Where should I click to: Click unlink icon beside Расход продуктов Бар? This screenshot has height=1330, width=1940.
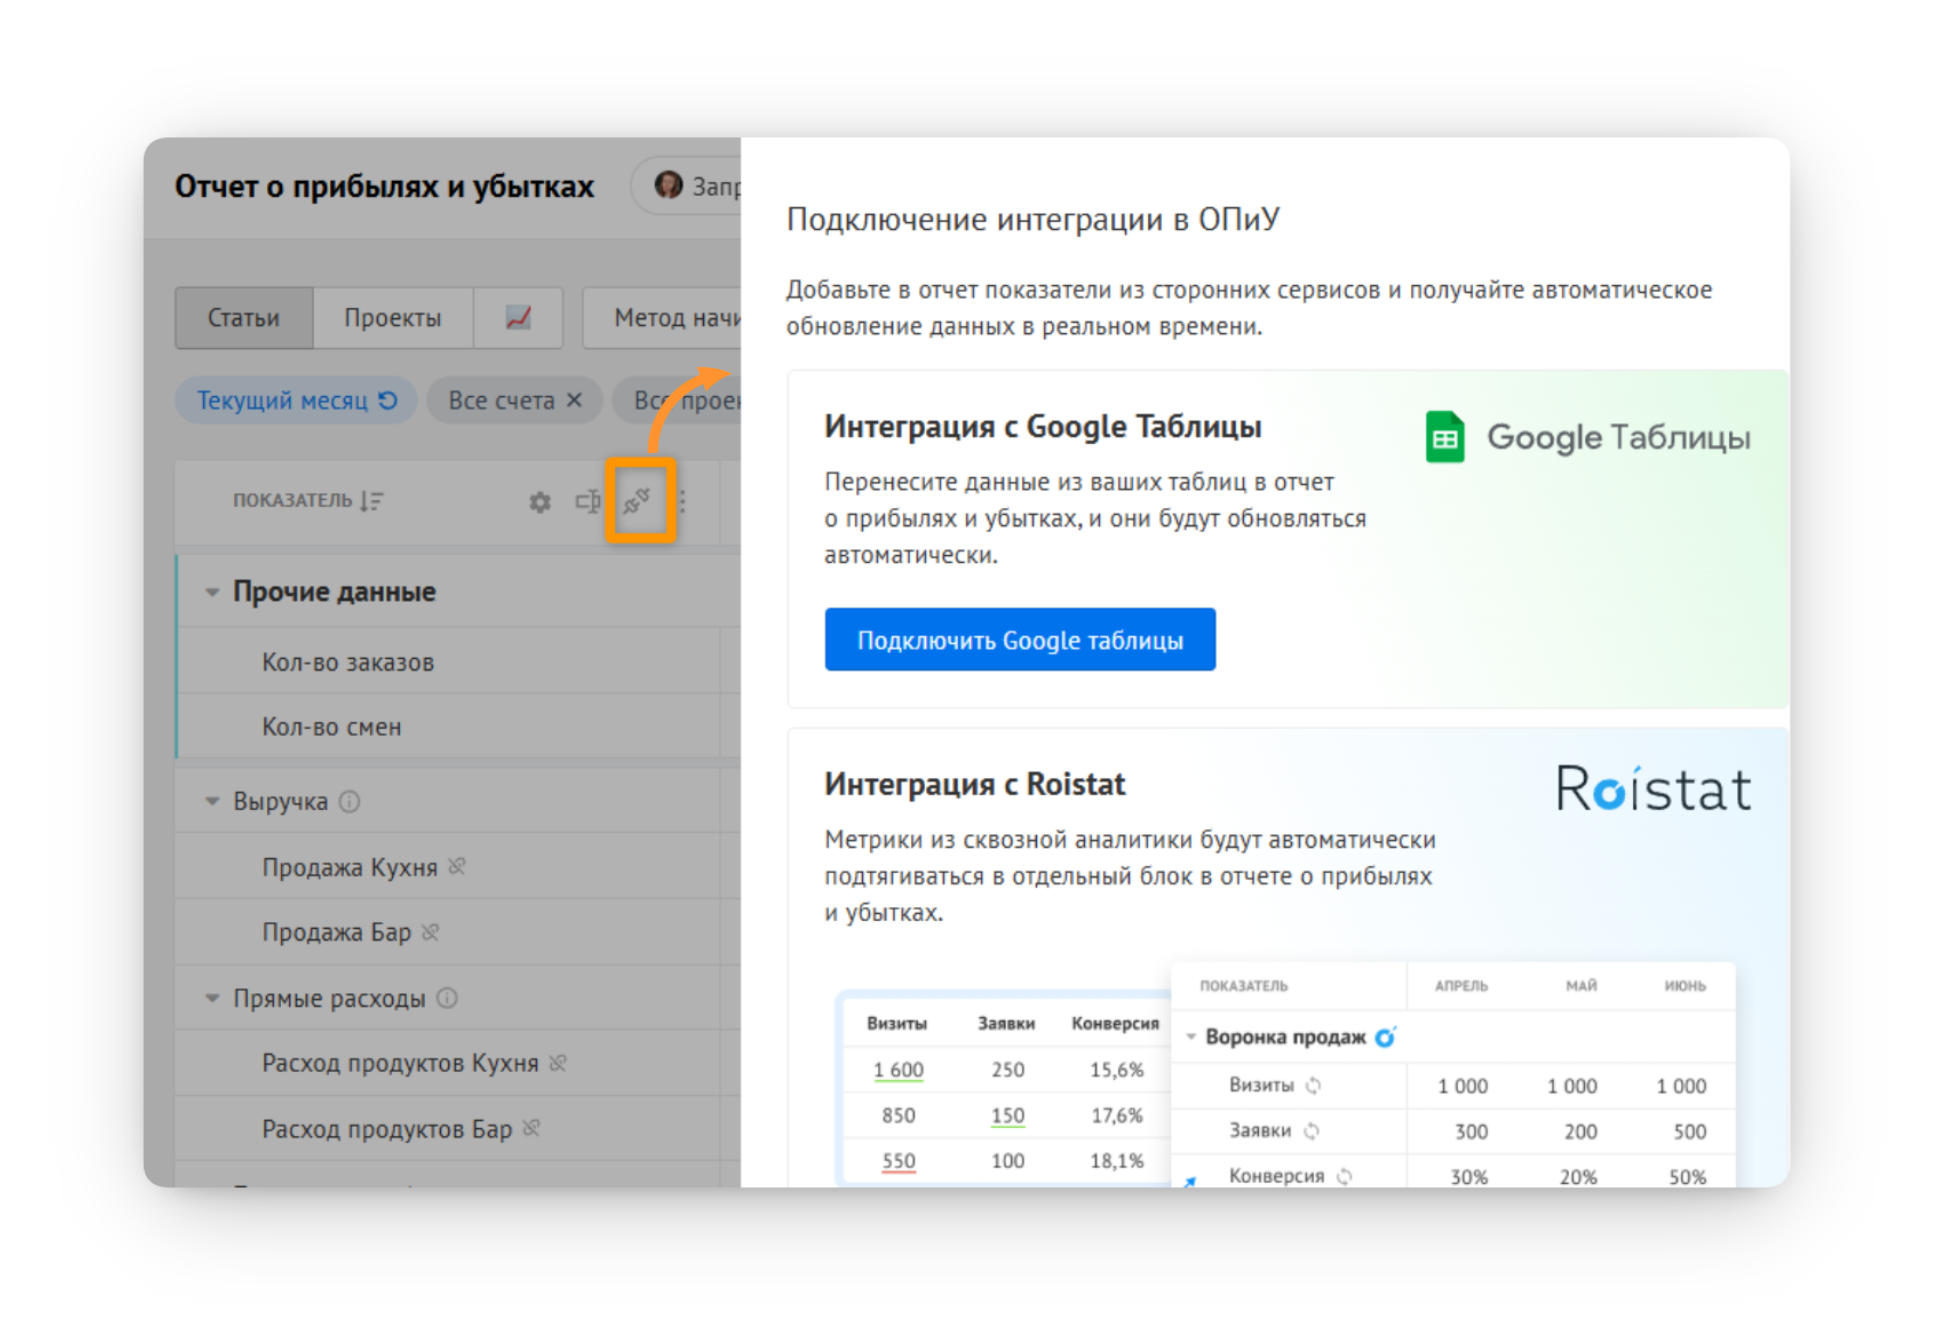coord(532,1128)
